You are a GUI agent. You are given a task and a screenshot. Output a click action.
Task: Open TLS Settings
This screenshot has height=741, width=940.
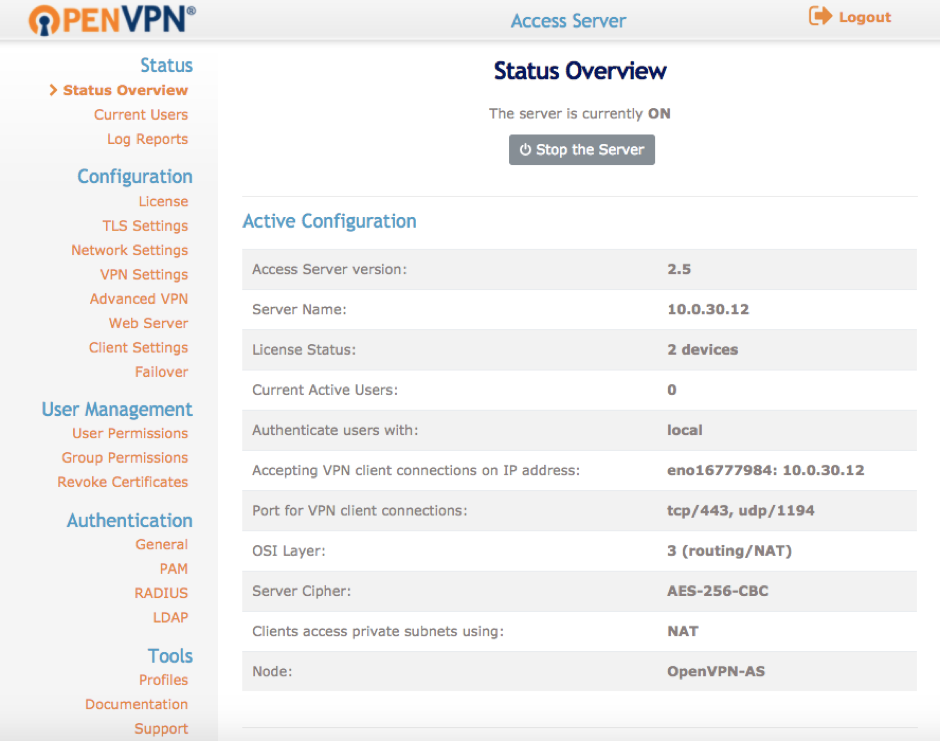click(x=145, y=226)
